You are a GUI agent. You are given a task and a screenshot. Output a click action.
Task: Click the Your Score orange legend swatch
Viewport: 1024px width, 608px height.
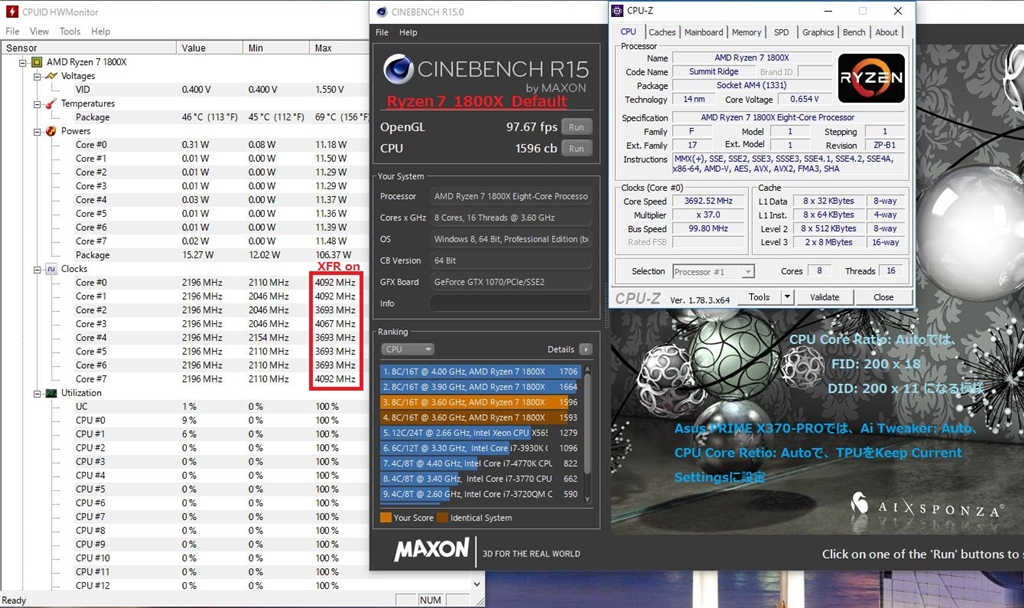(x=385, y=518)
